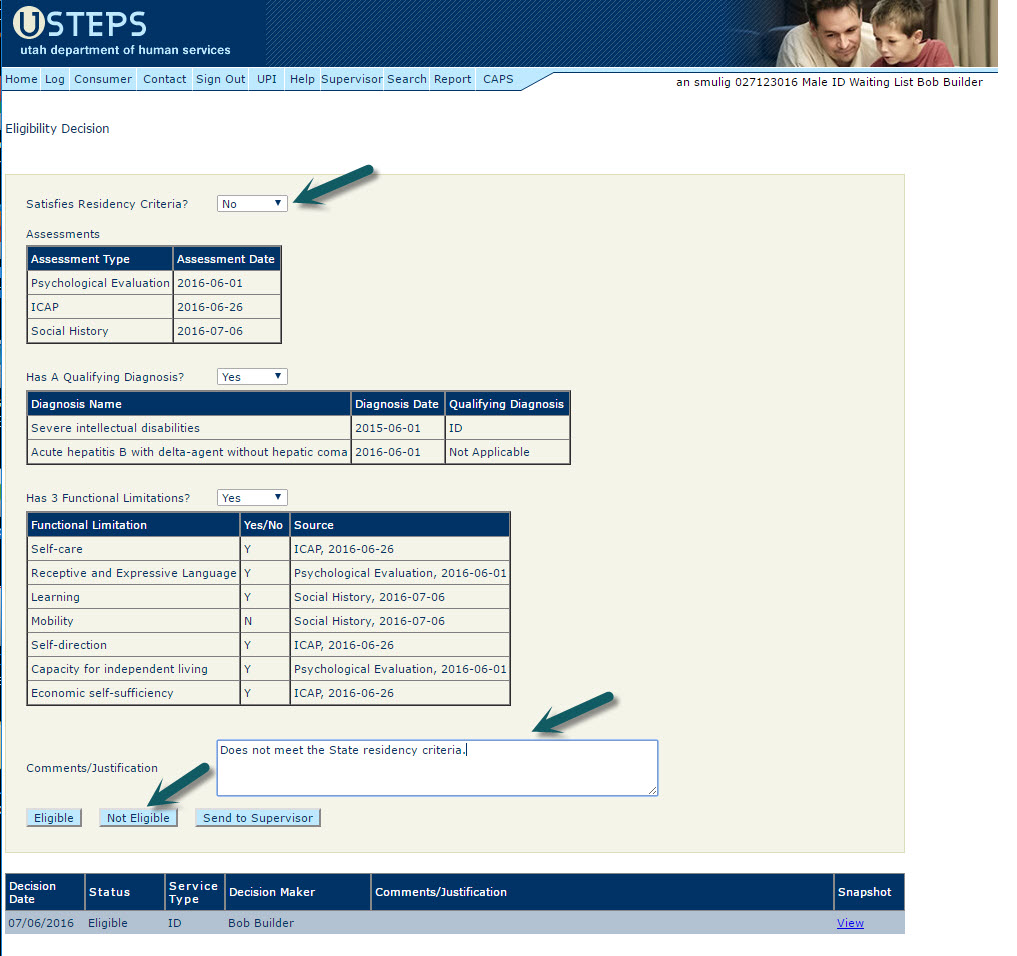Open the Contact menu item
Viewport: 1017px width, 956px height.
click(164, 79)
